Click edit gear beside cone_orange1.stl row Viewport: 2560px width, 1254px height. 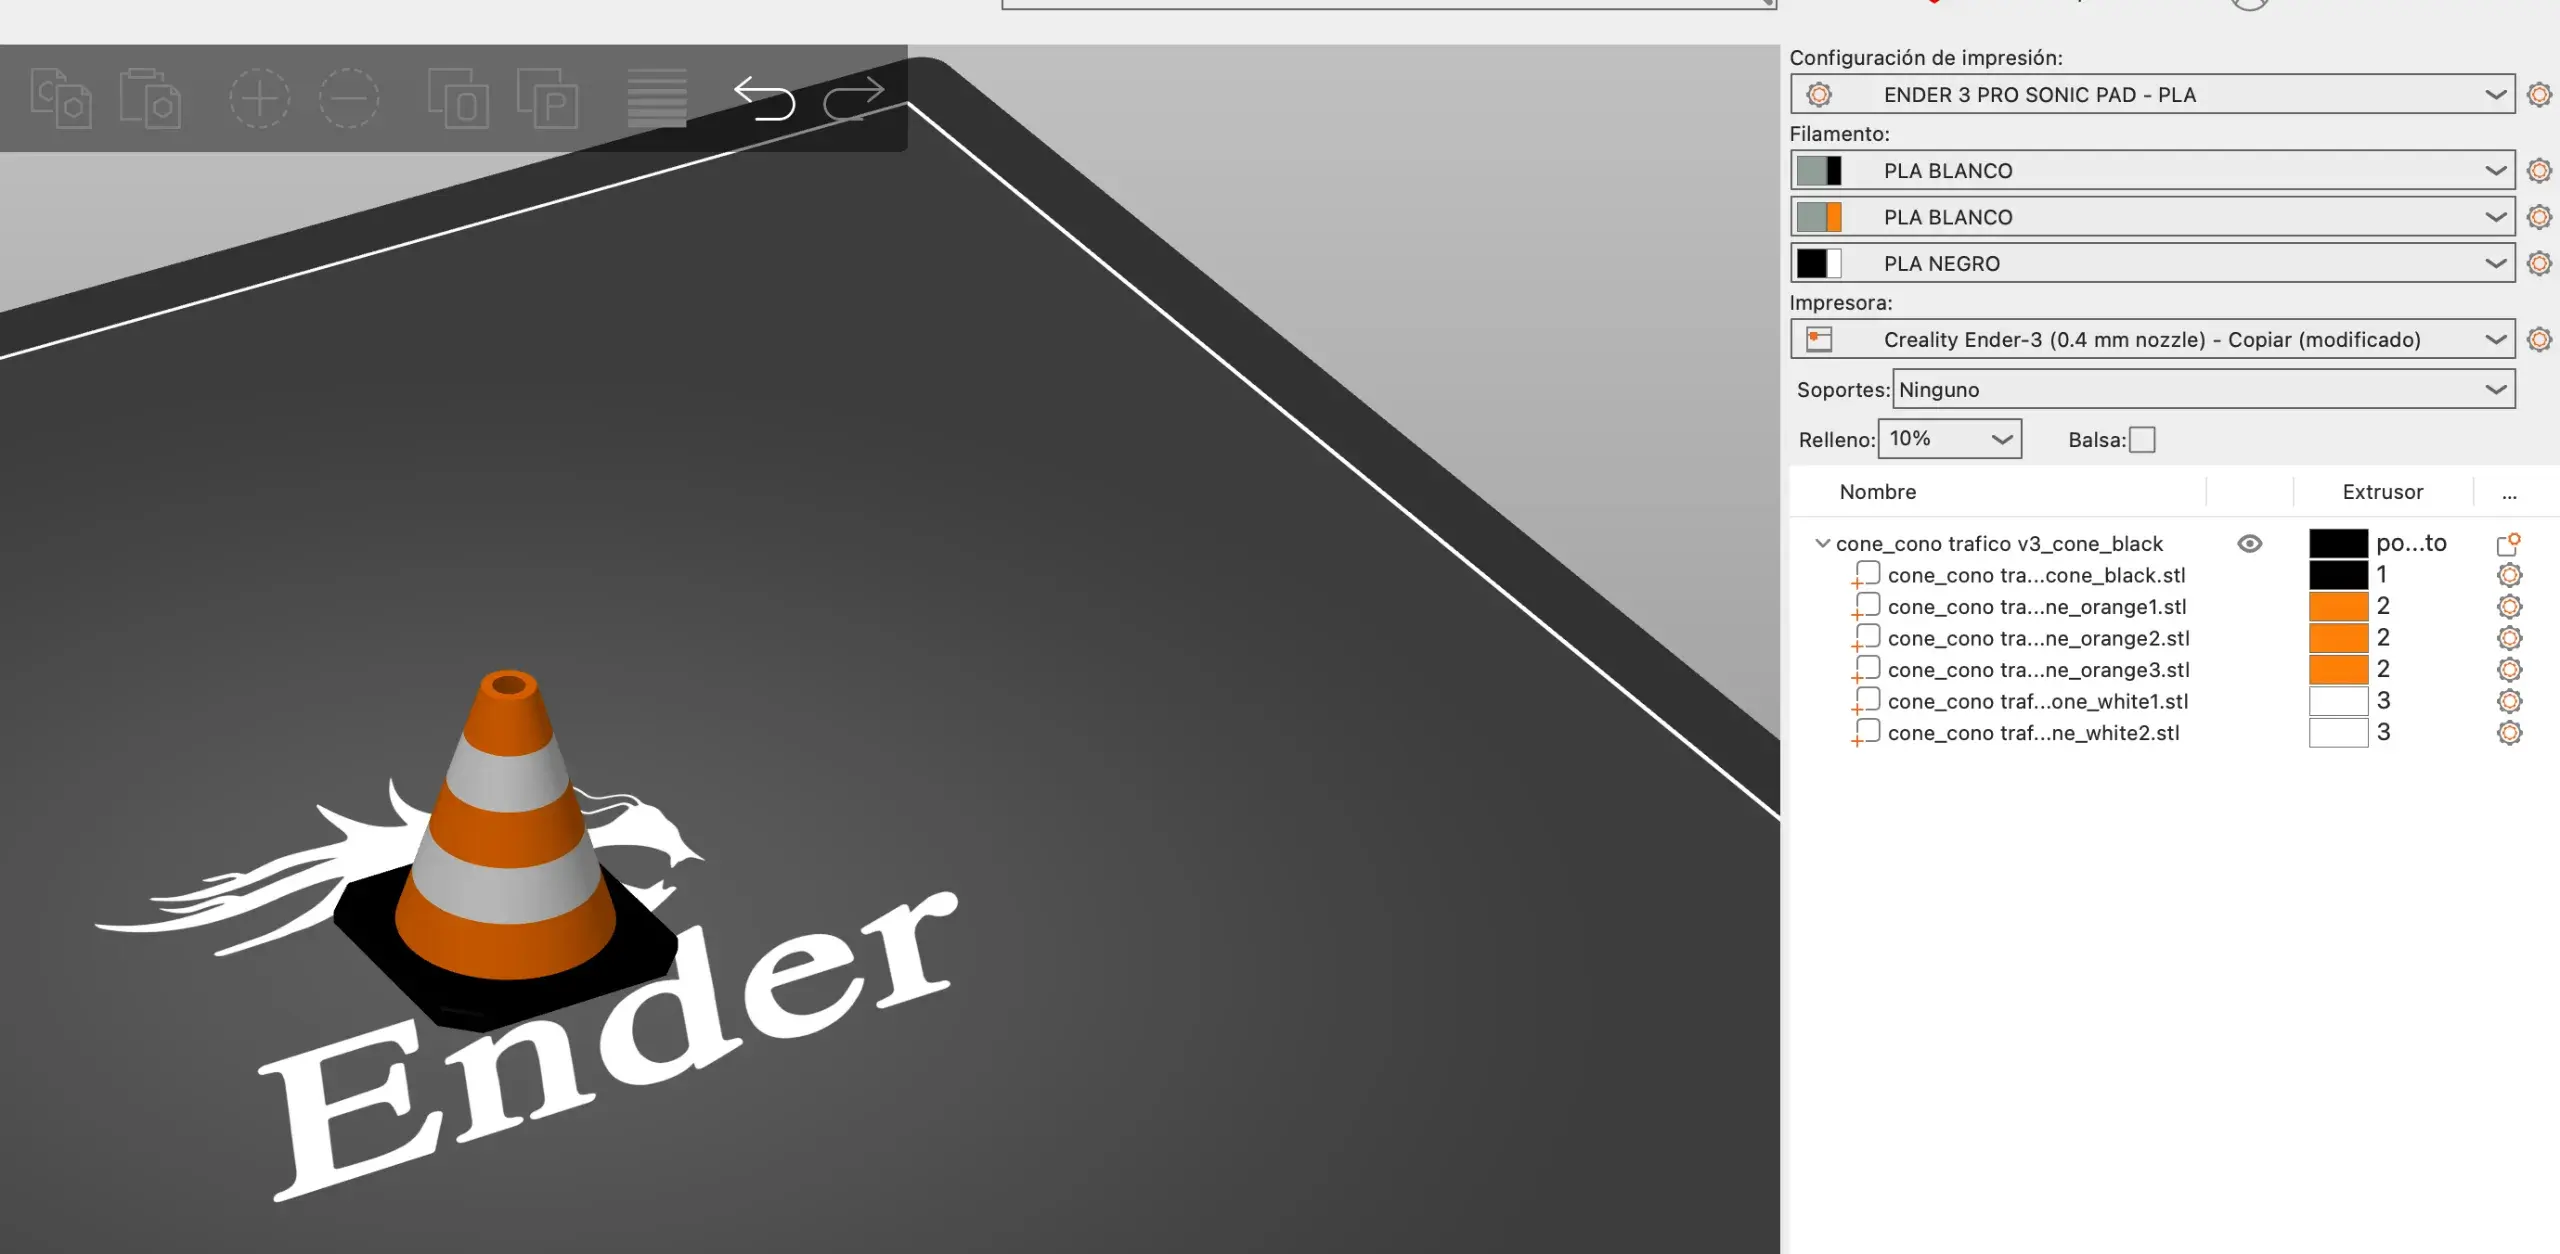point(2509,607)
